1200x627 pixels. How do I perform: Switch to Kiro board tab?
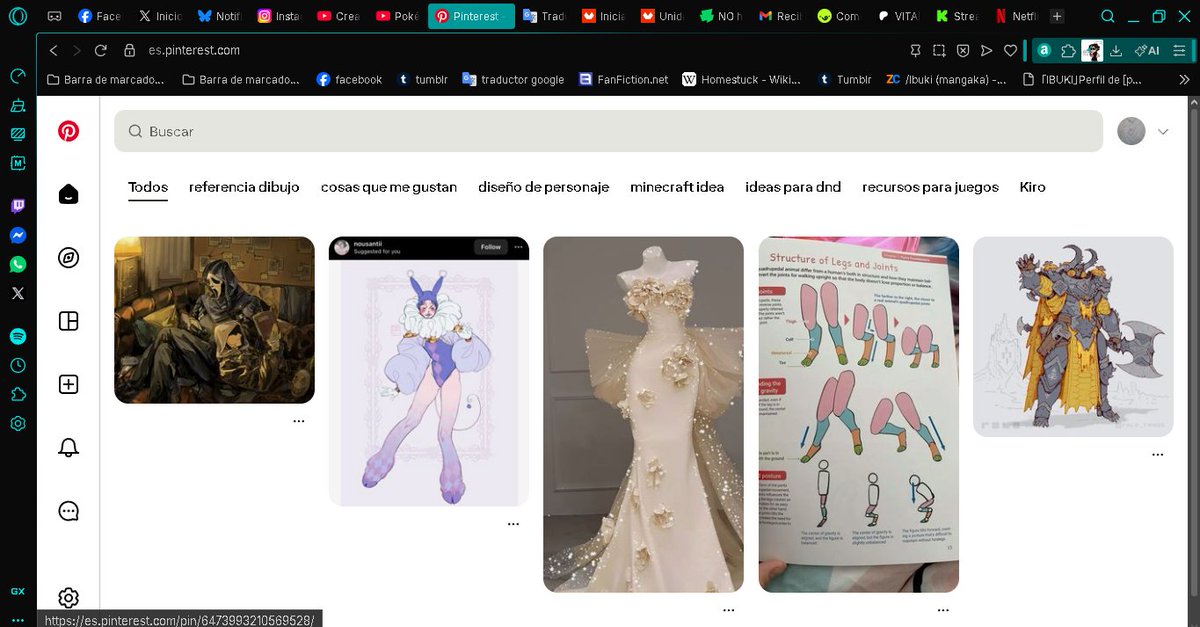(x=1033, y=187)
